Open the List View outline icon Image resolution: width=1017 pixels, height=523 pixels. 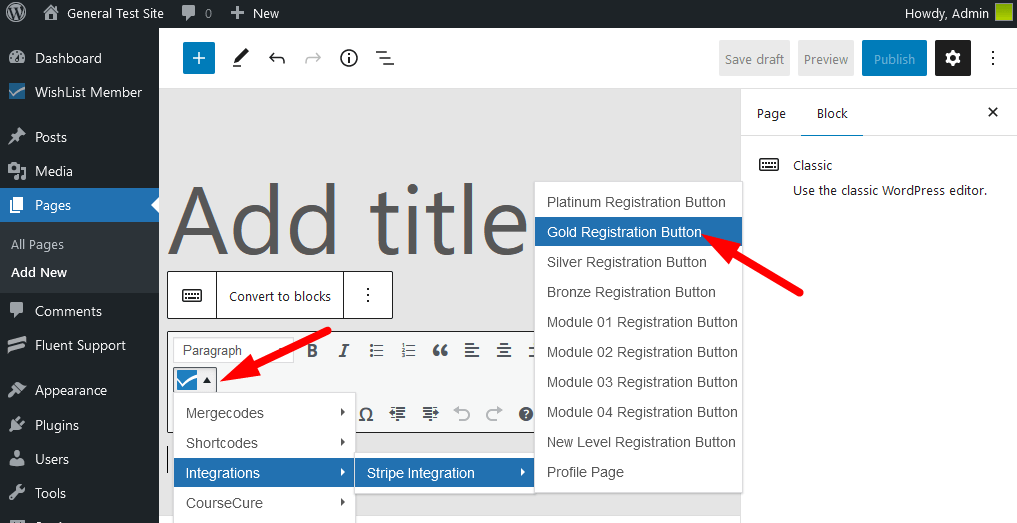[x=385, y=58]
